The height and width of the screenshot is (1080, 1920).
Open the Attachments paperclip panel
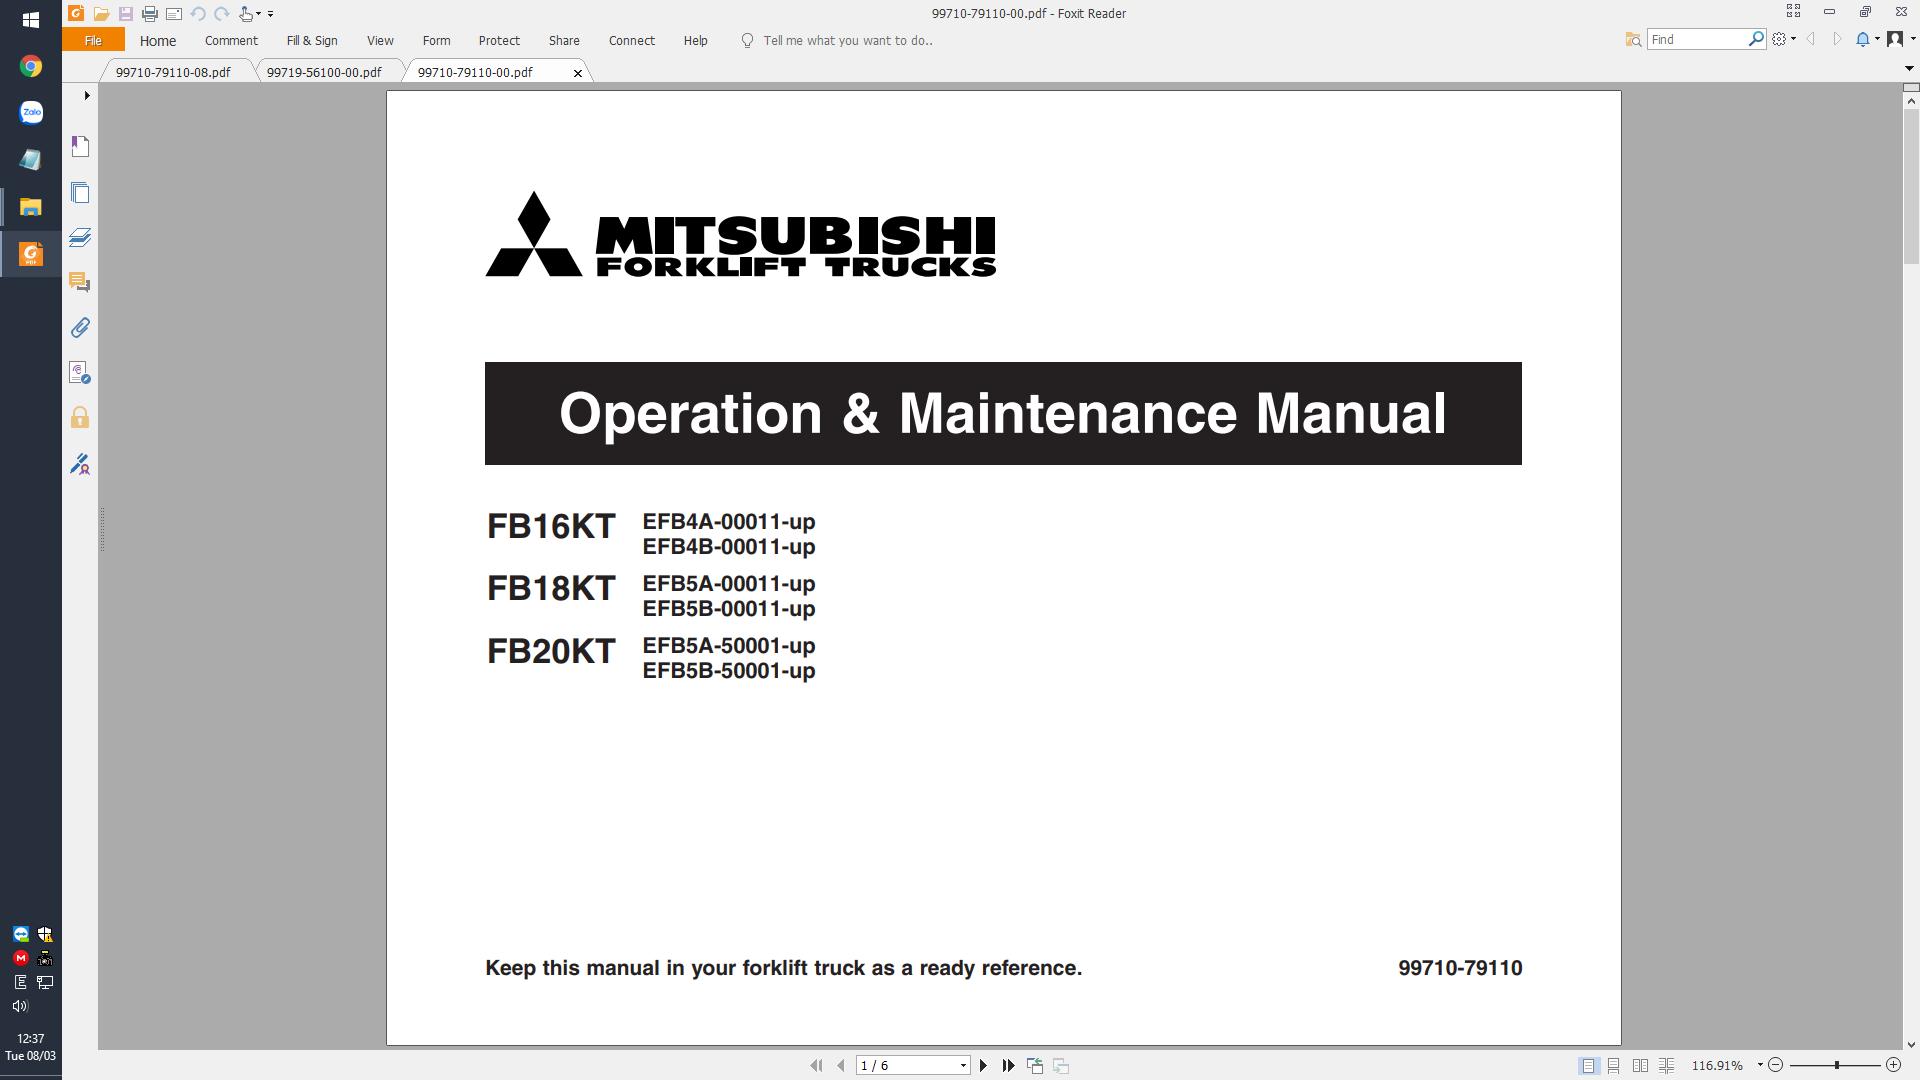point(80,328)
